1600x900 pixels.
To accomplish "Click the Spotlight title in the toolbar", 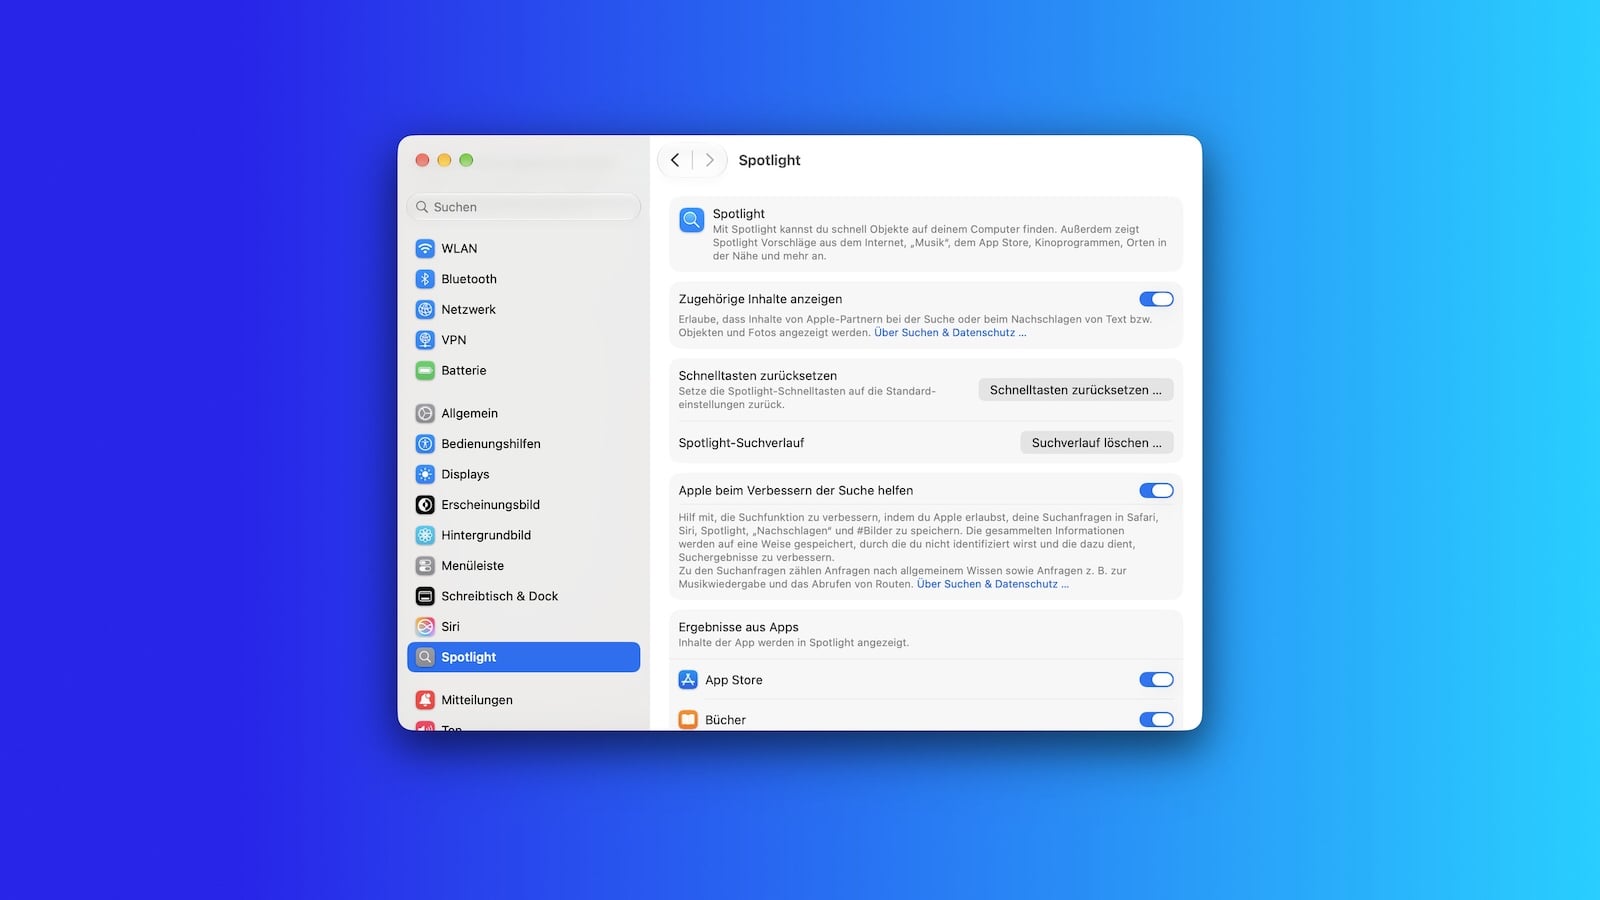I will coord(769,160).
